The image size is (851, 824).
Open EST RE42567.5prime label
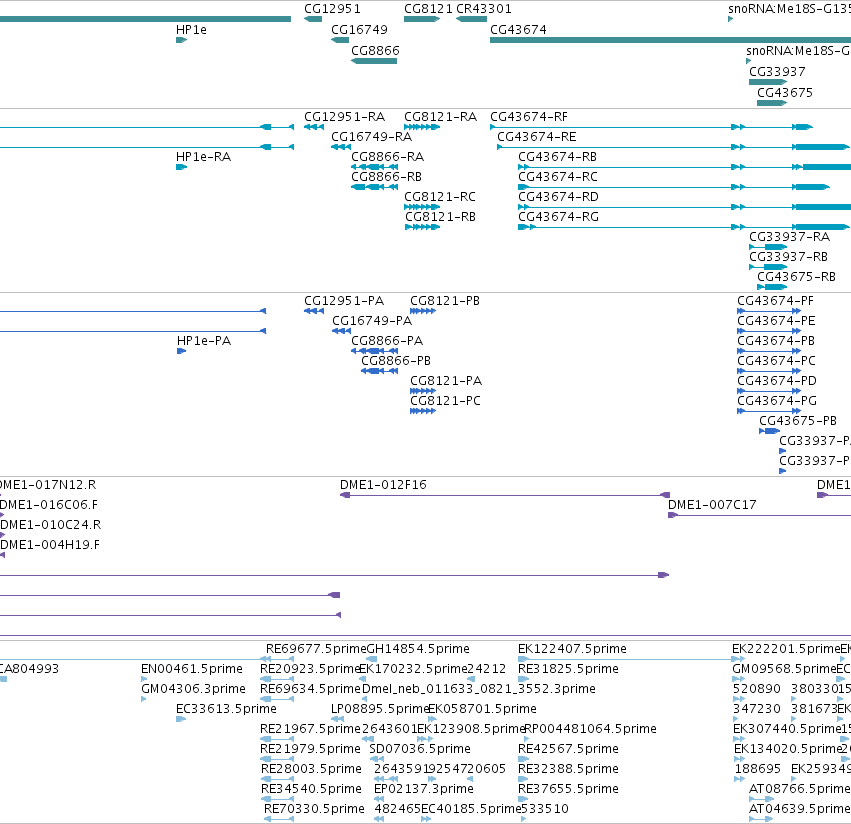pos(568,749)
